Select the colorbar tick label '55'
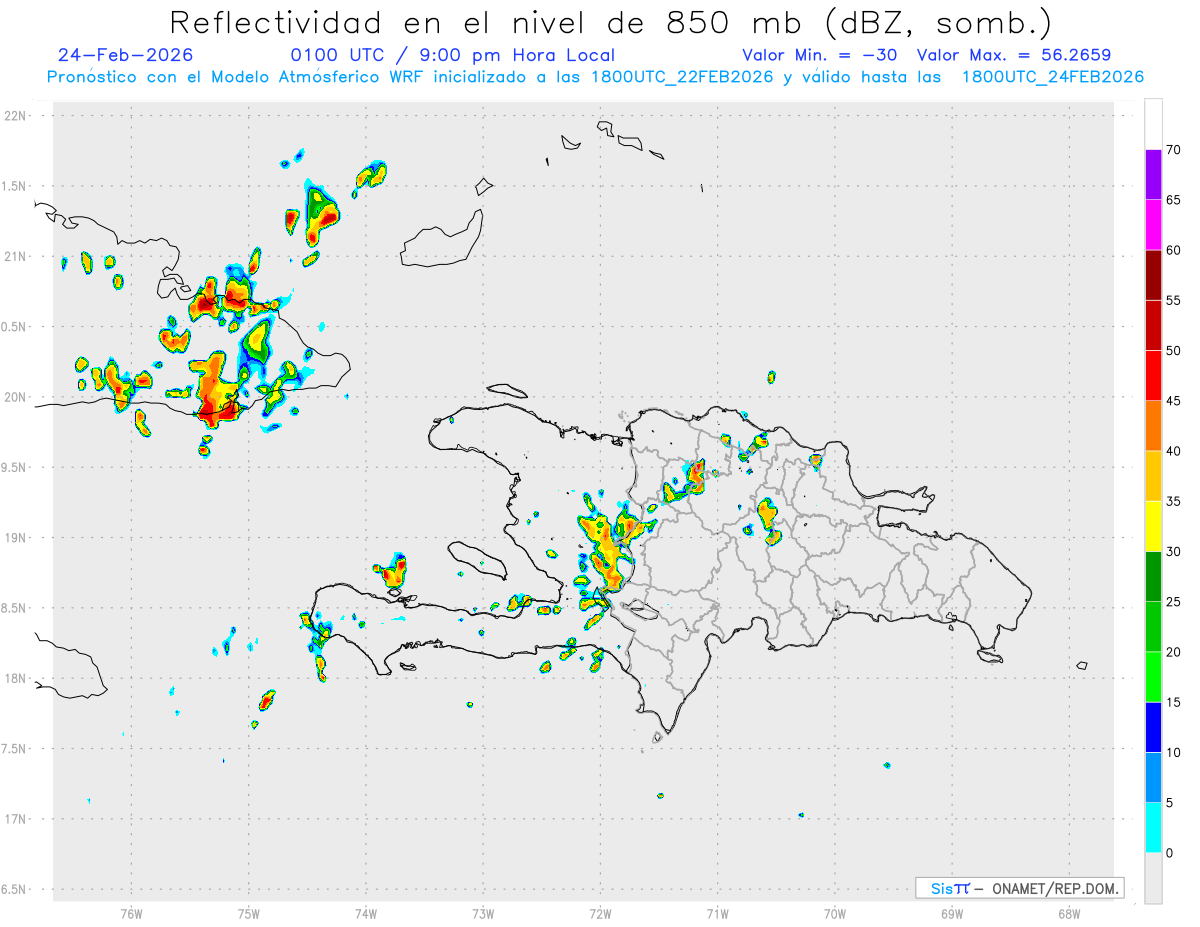 tap(1174, 301)
